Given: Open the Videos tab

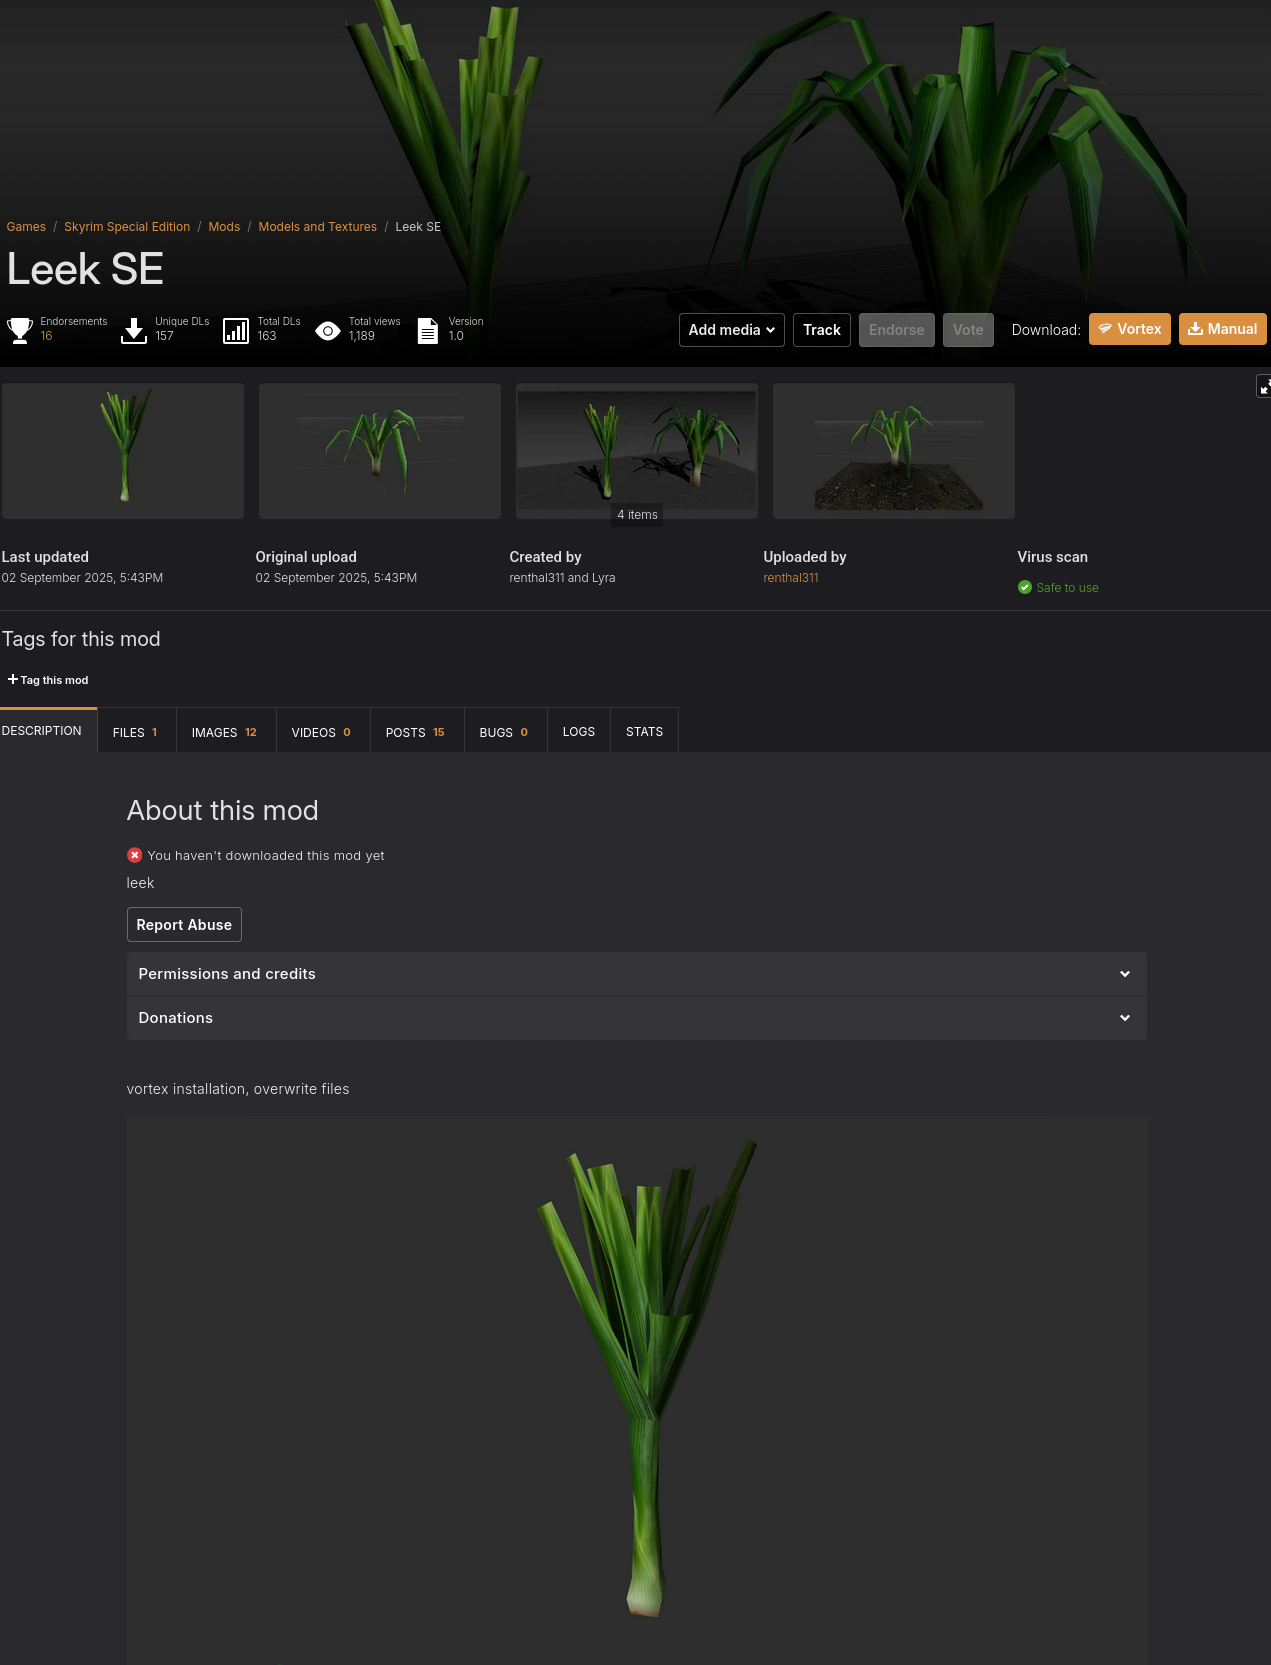Looking at the screenshot, I should pos(322,732).
